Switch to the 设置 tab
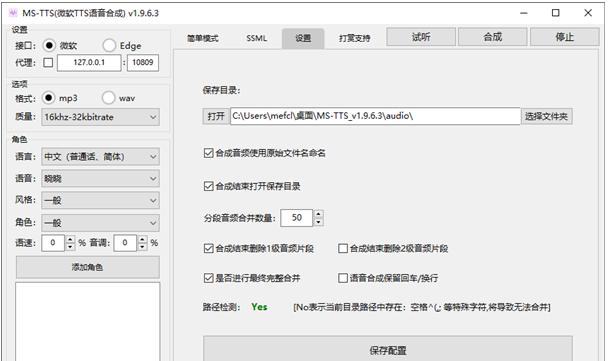Image resolution: width=609 pixels, height=361 pixels. [303, 38]
